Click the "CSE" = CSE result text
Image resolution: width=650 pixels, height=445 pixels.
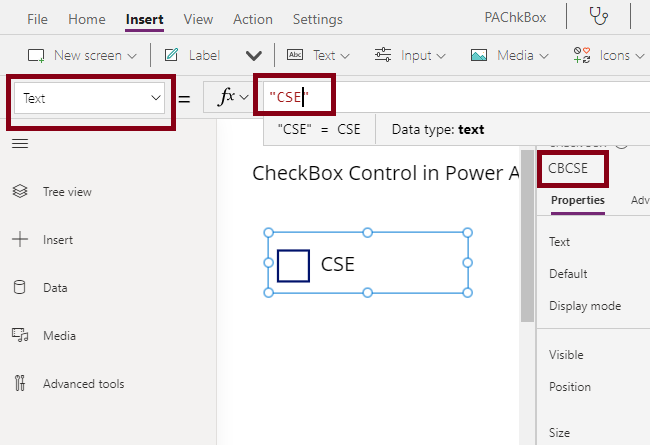319,129
